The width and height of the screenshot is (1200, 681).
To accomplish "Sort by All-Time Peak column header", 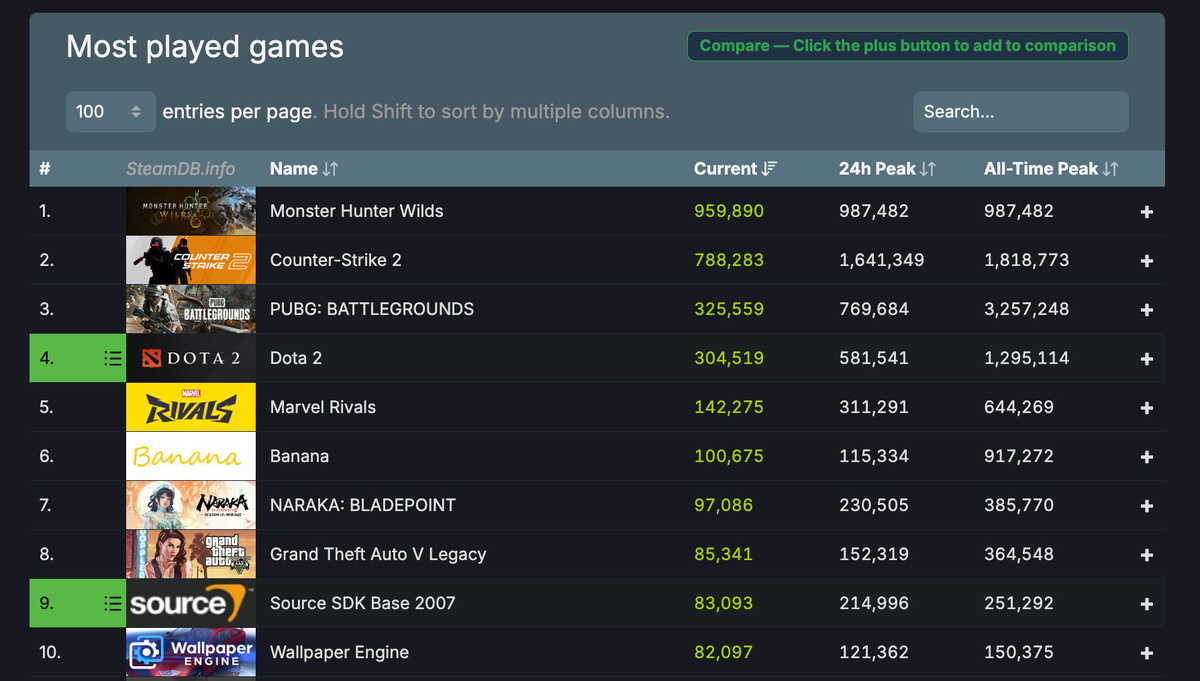I will (1051, 169).
